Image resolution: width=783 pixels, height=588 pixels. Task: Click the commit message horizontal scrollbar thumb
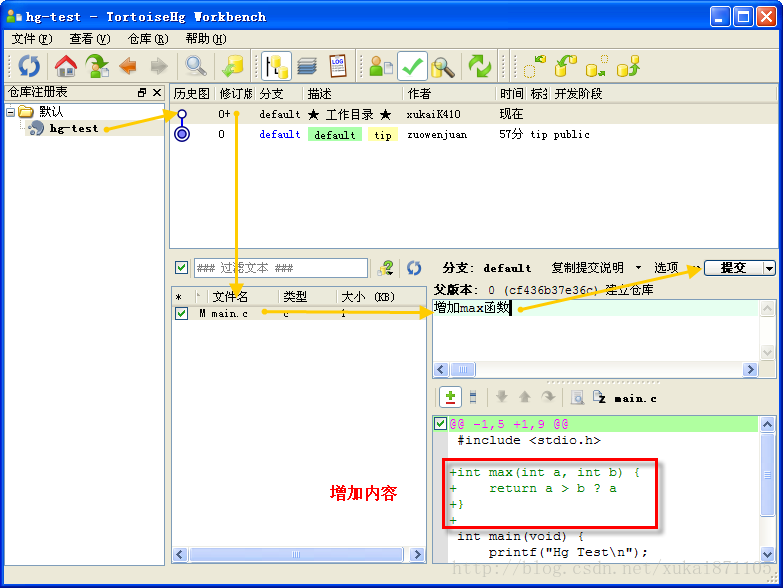[x=463, y=369]
